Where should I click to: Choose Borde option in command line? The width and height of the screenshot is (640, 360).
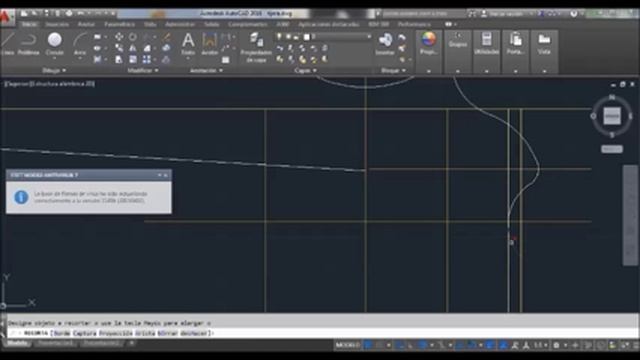(x=61, y=333)
